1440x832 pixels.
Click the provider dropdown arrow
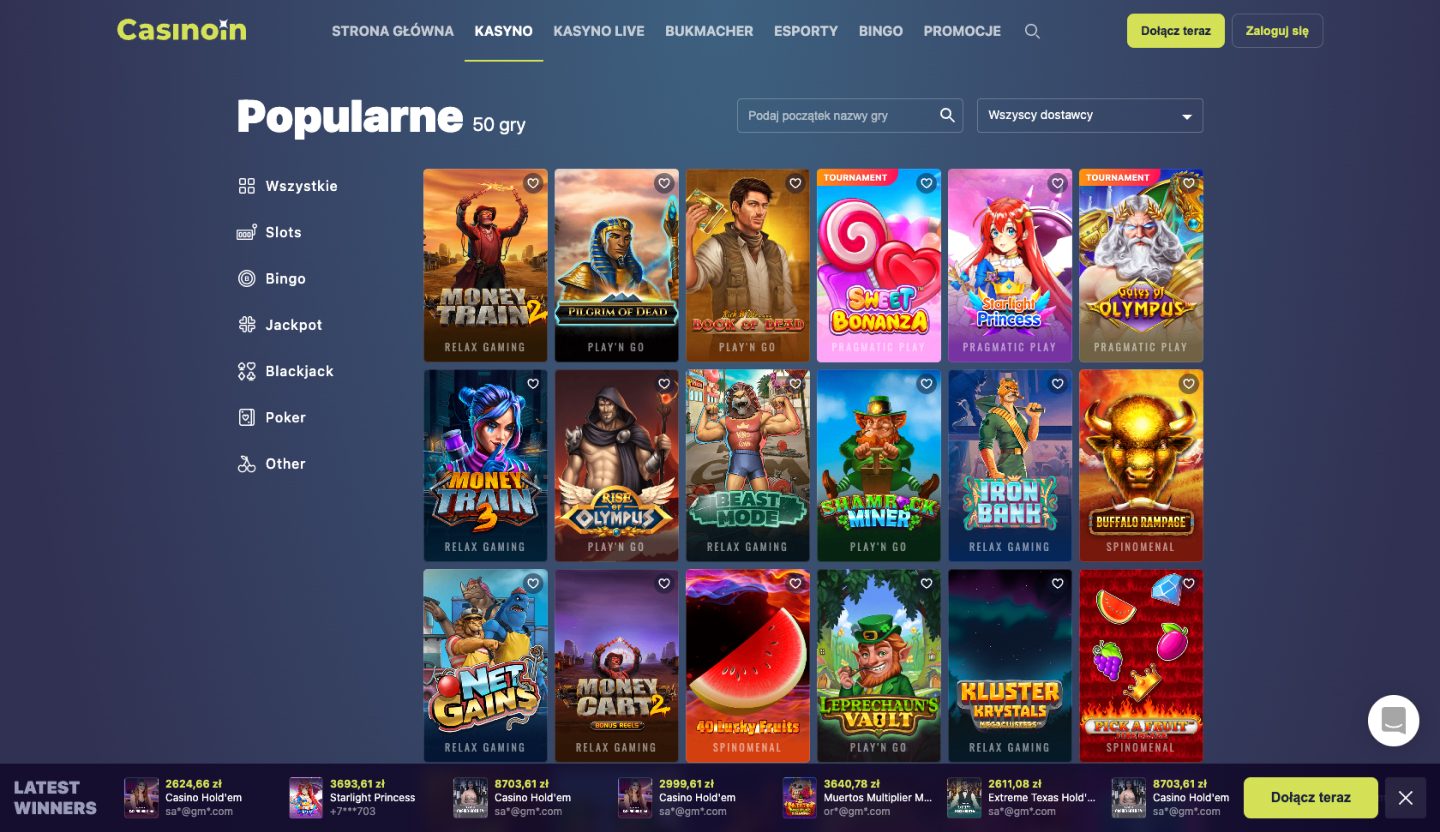pos(1186,117)
